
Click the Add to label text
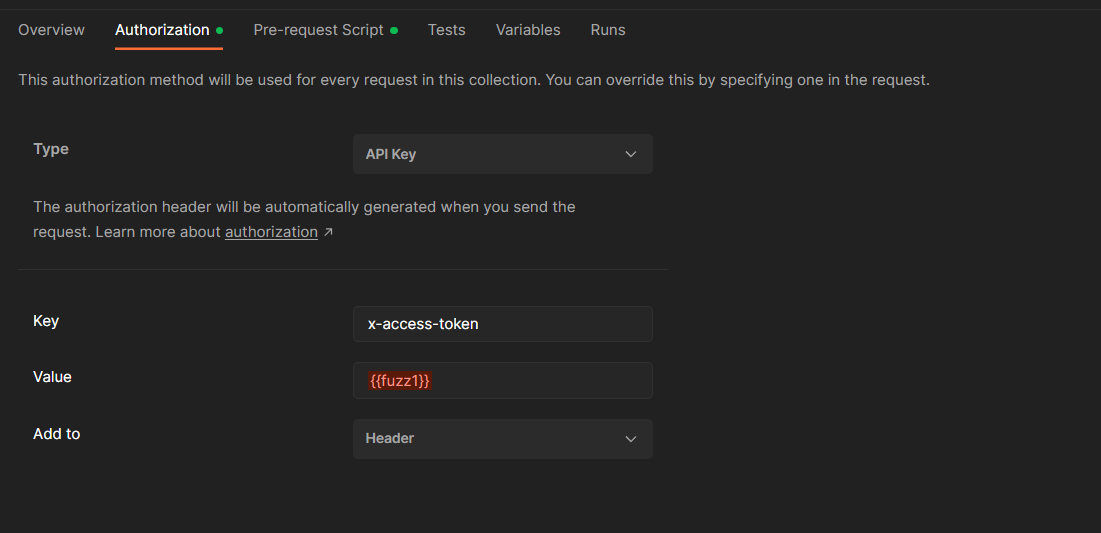pyautogui.click(x=56, y=434)
